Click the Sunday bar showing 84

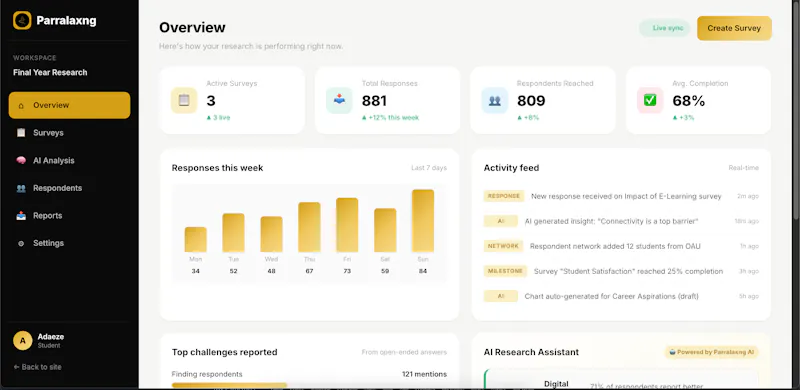click(423, 221)
